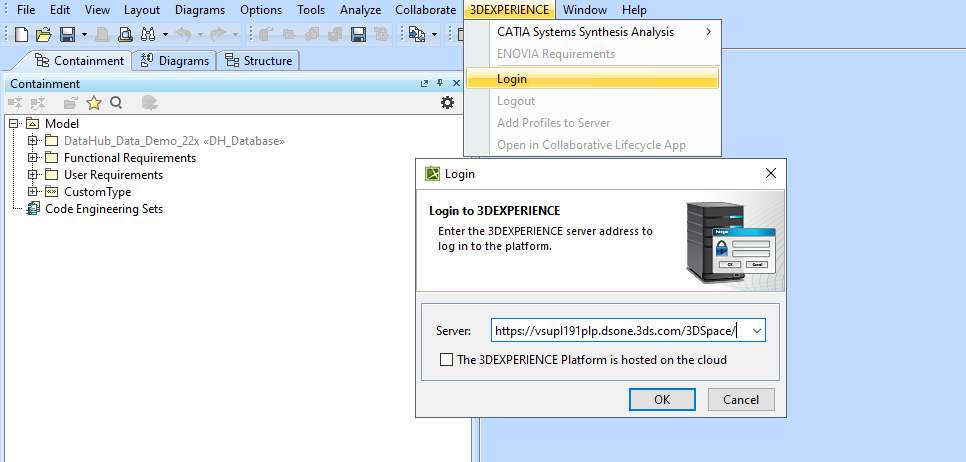
Task: Click the Containment tab hierarchy icon
Action: (42, 60)
